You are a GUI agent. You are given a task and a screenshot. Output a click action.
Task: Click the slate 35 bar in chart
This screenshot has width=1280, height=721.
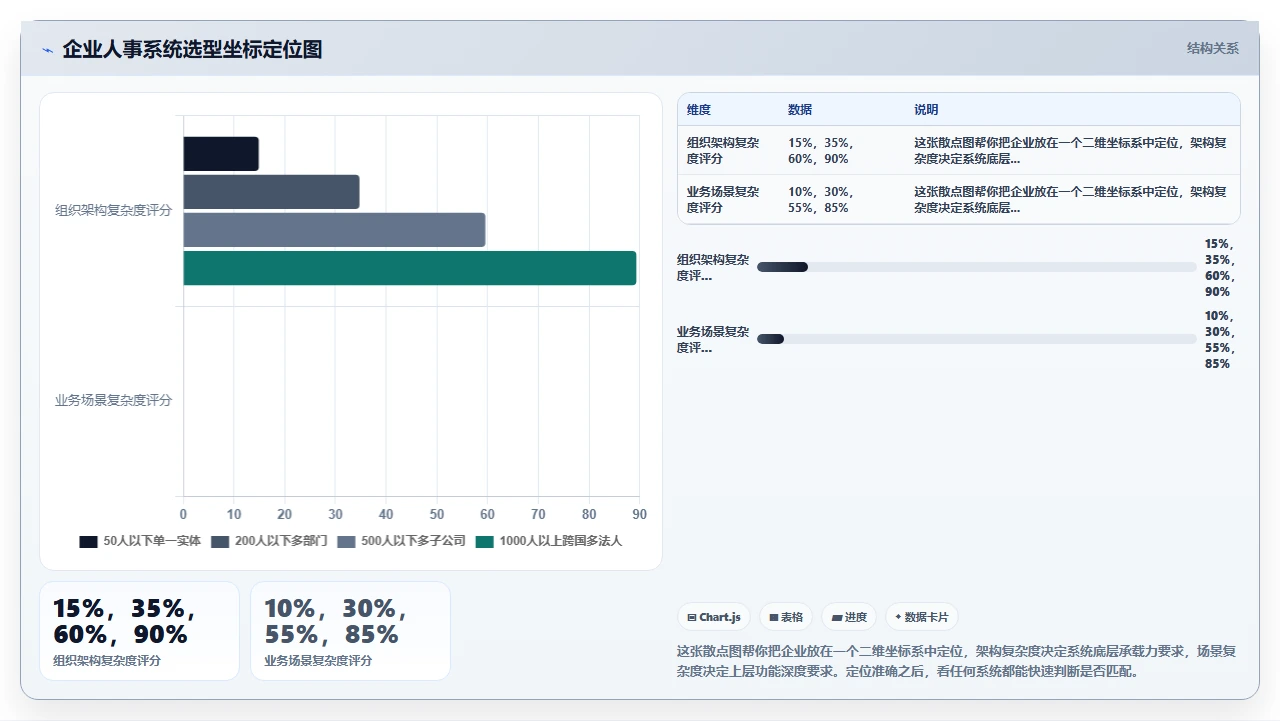point(271,192)
